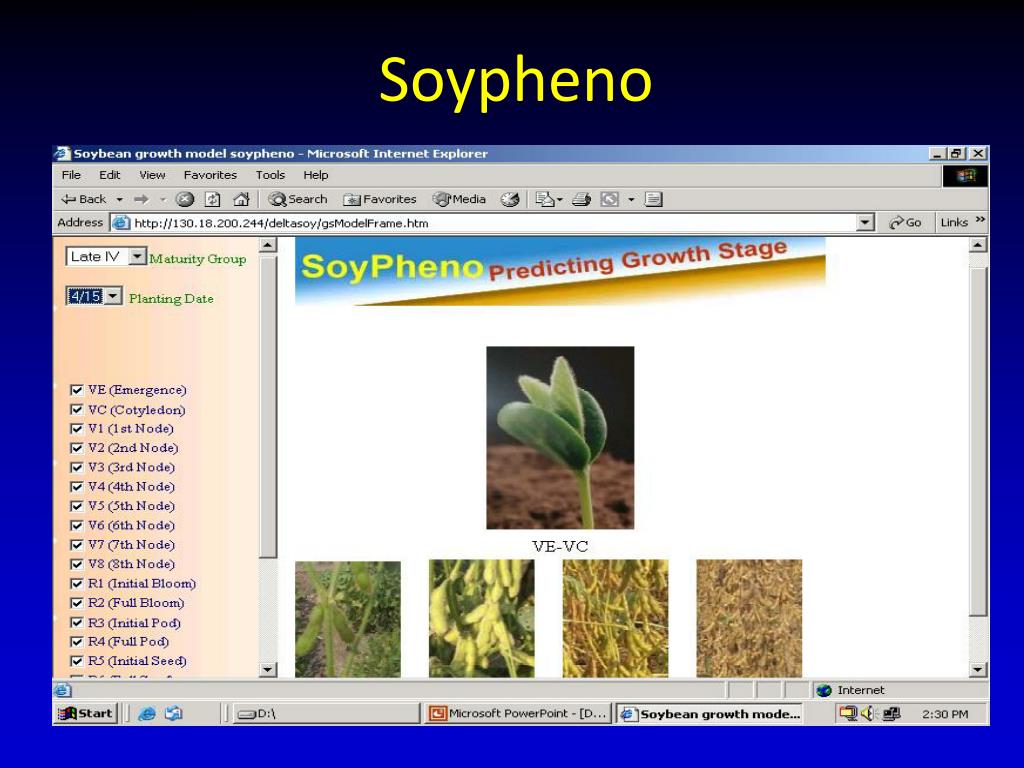Click the Windows logo throbber icon
This screenshot has width=1024, height=768.
[965, 176]
